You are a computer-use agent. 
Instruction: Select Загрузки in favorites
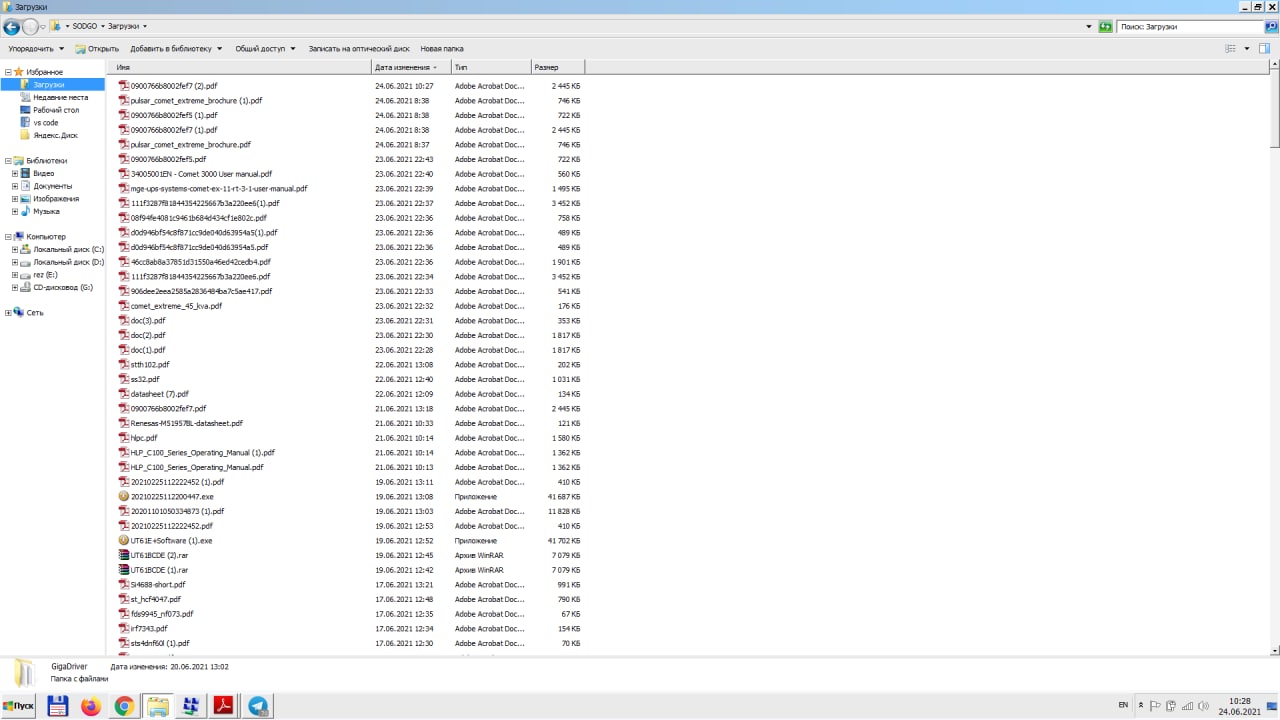pos(48,85)
